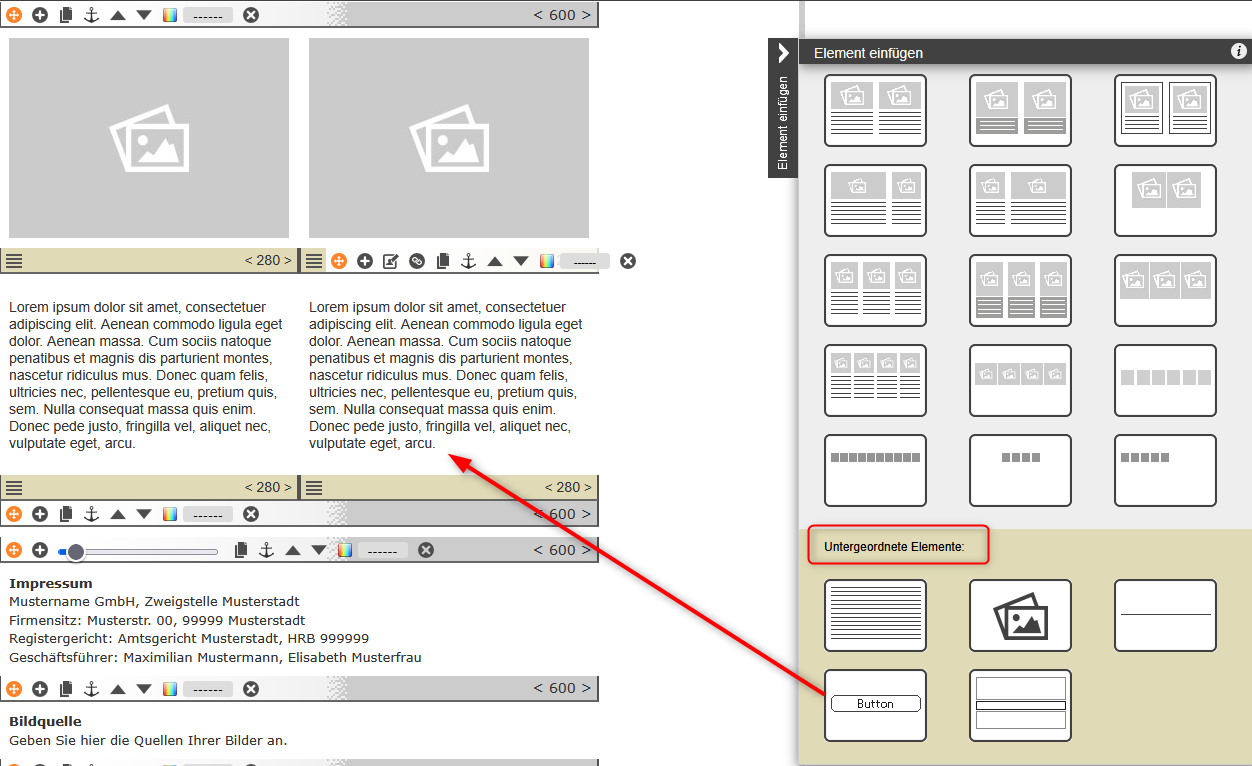The height and width of the screenshot is (766, 1252).
Task: Insert the Button sub-element
Action: click(875, 705)
